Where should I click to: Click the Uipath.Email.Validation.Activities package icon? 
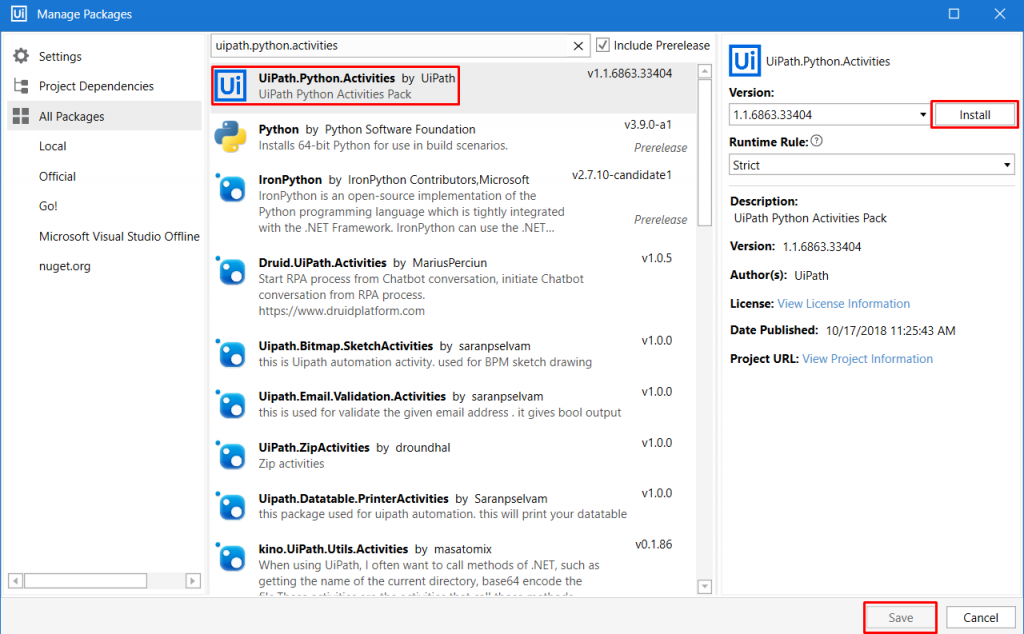click(x=231, y=405)
